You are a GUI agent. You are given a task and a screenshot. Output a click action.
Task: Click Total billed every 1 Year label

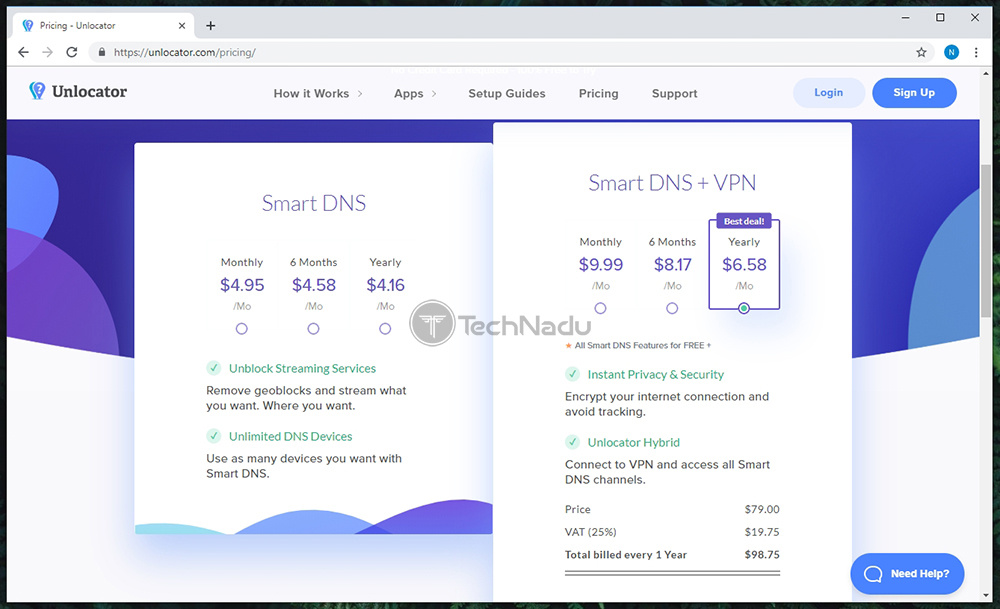626,555
